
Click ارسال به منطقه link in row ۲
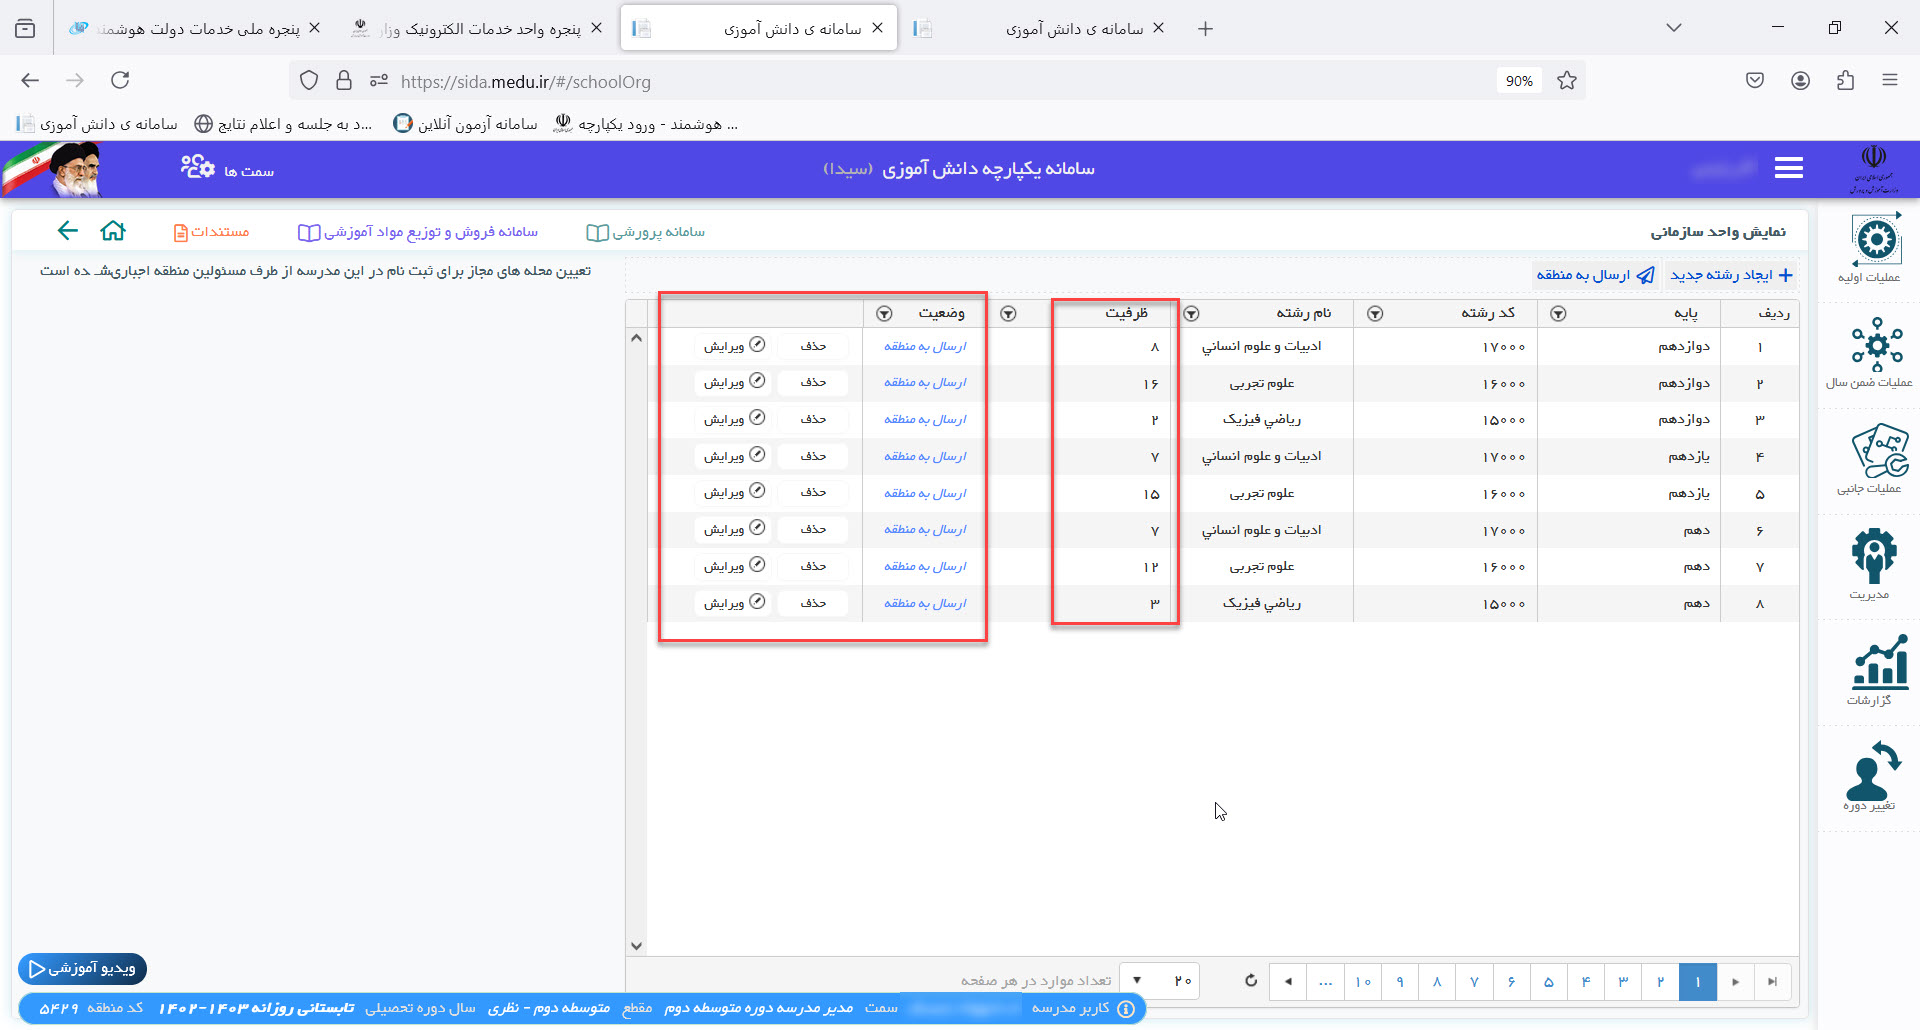pos(924,383)
